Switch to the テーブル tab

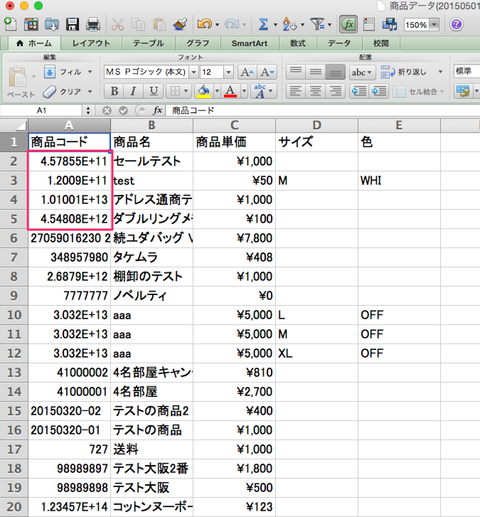[149, 43]
